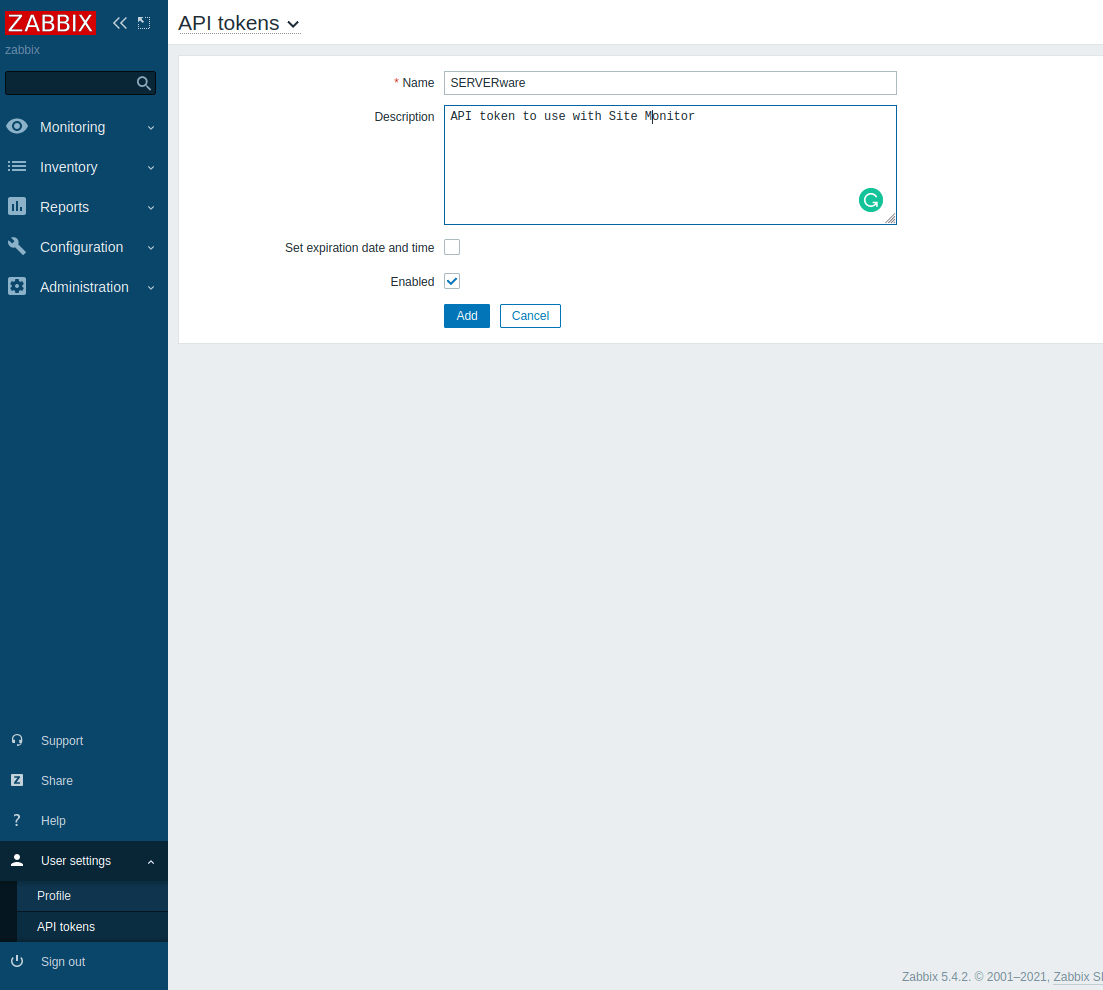
Task: Select API tokens under User settings
Action: [x=66, y=926]
